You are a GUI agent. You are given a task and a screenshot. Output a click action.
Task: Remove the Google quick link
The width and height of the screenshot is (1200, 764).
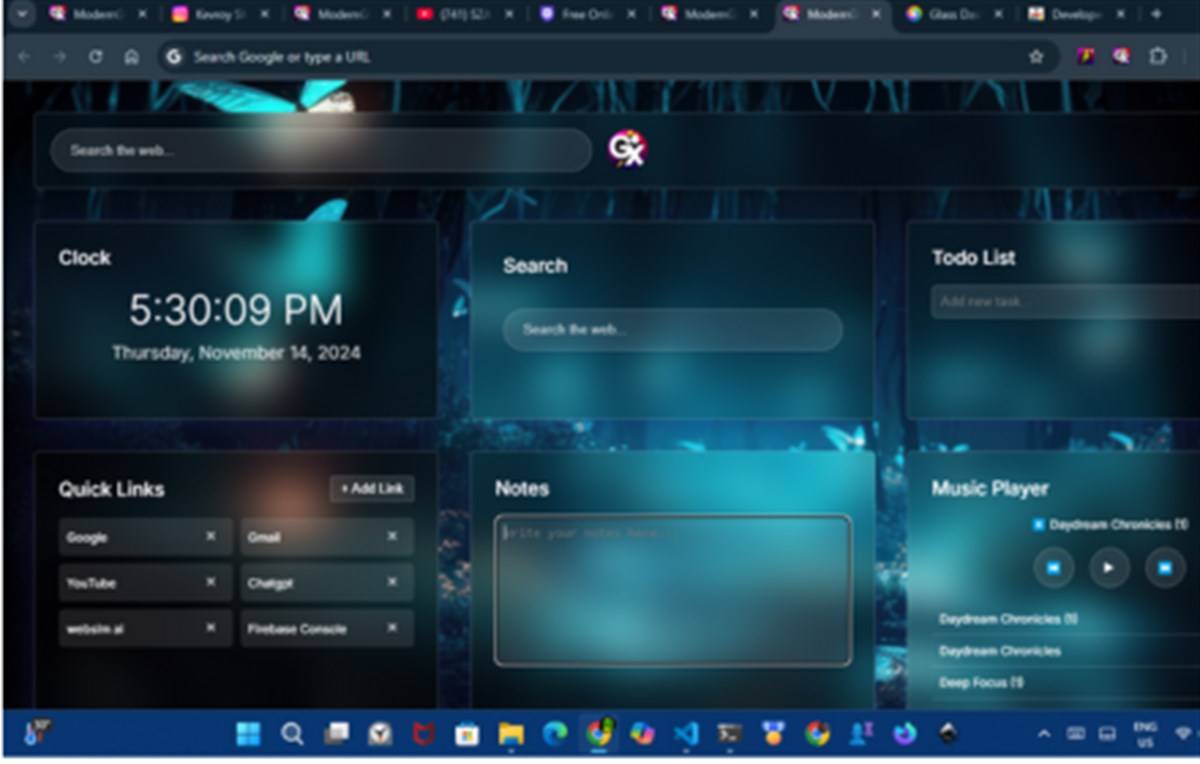211,536
